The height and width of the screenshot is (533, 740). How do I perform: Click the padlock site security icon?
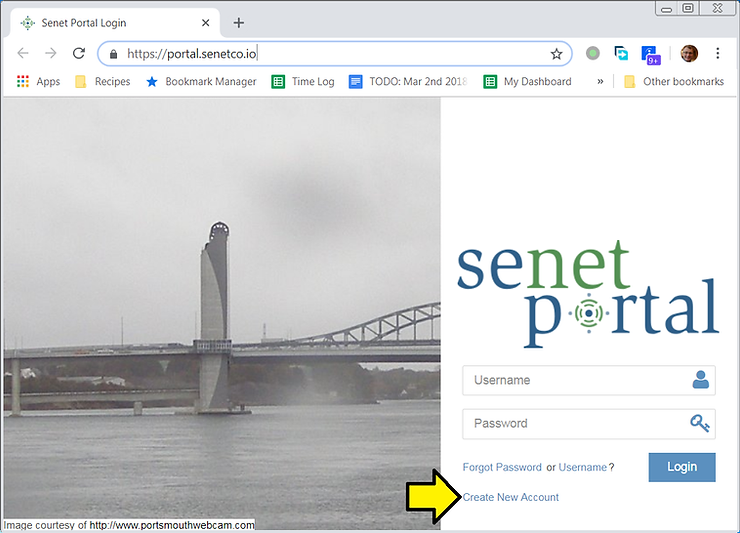pyautogui.click(x=113, y=54)
